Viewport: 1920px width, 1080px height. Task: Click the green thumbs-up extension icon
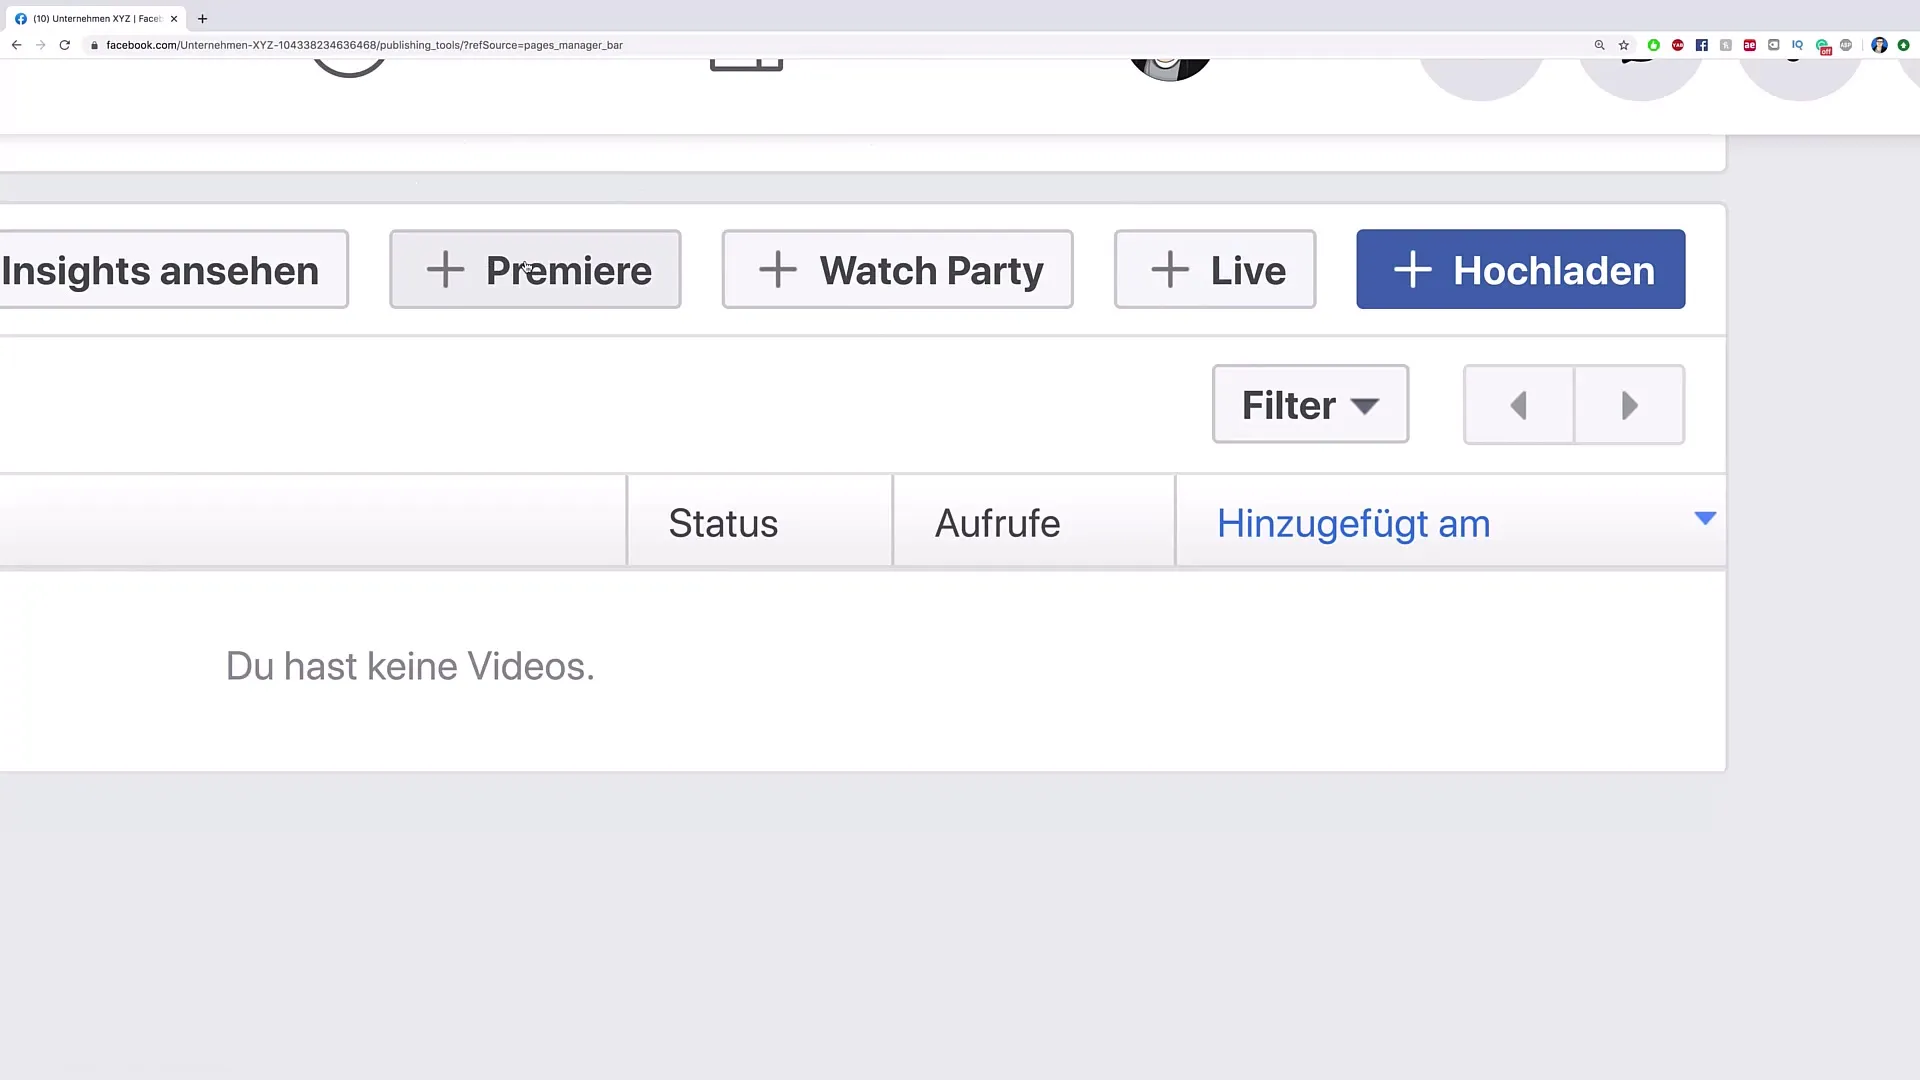1654,45
